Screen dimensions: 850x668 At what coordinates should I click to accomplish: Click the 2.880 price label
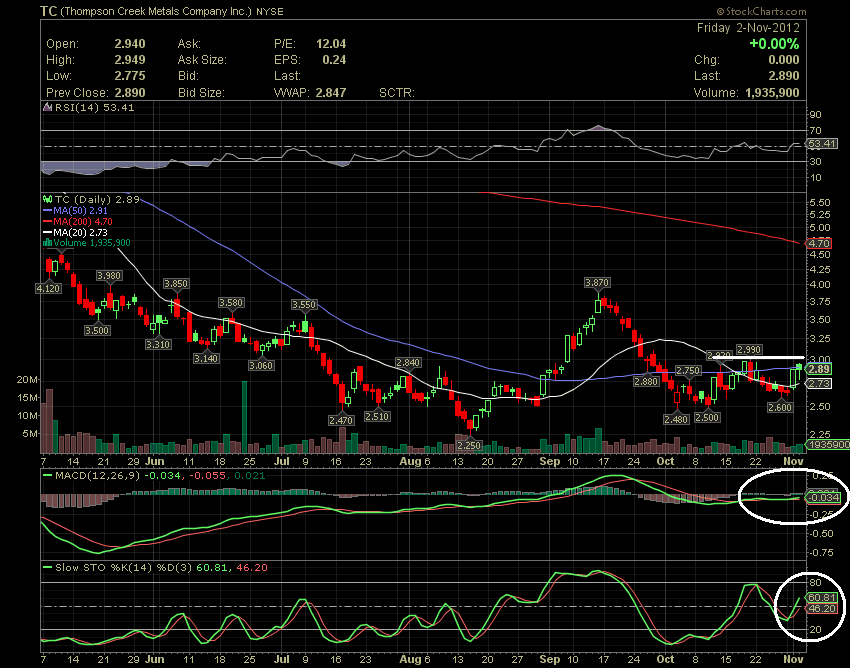646,382
